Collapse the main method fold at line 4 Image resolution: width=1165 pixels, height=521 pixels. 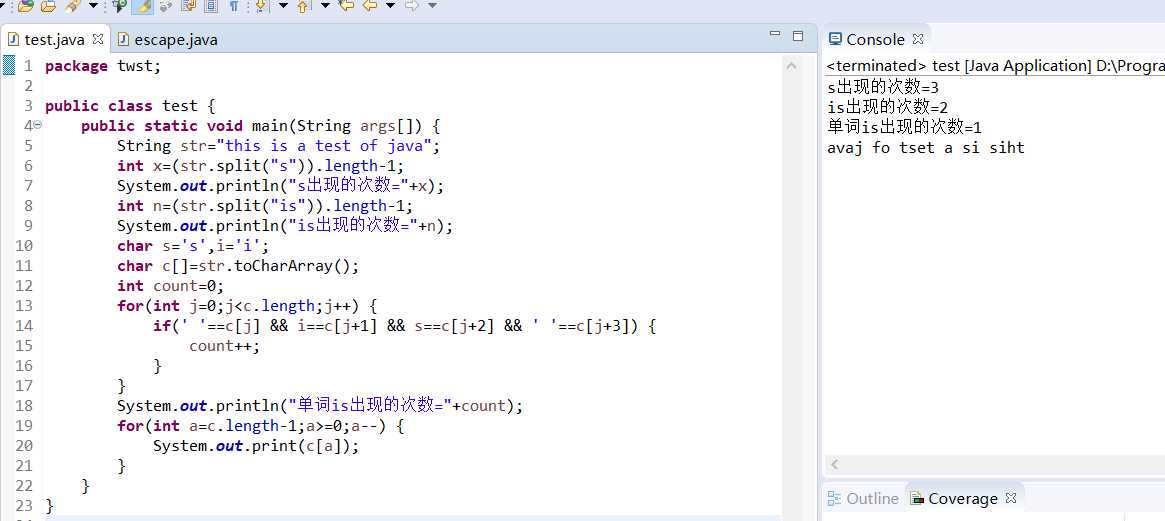pos(38,125)
